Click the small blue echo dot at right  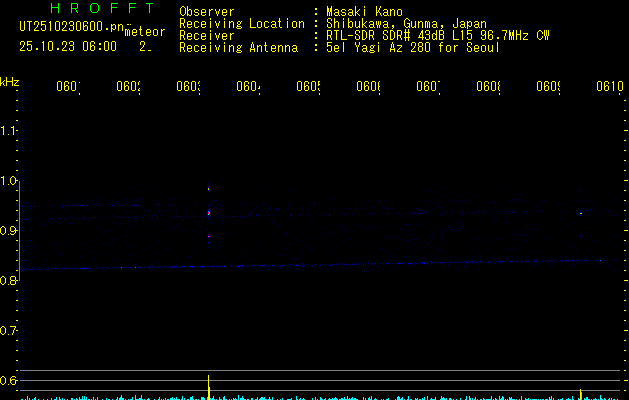[x=580, y=212]
